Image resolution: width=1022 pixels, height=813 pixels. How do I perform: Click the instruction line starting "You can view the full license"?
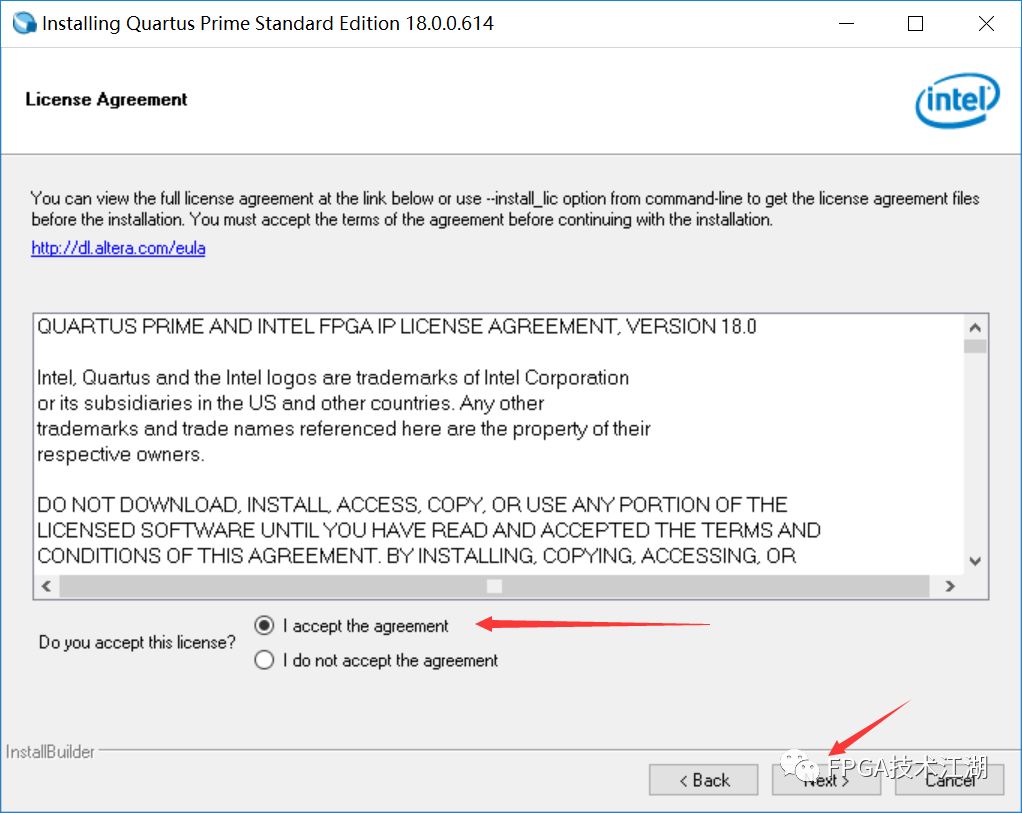505,198
